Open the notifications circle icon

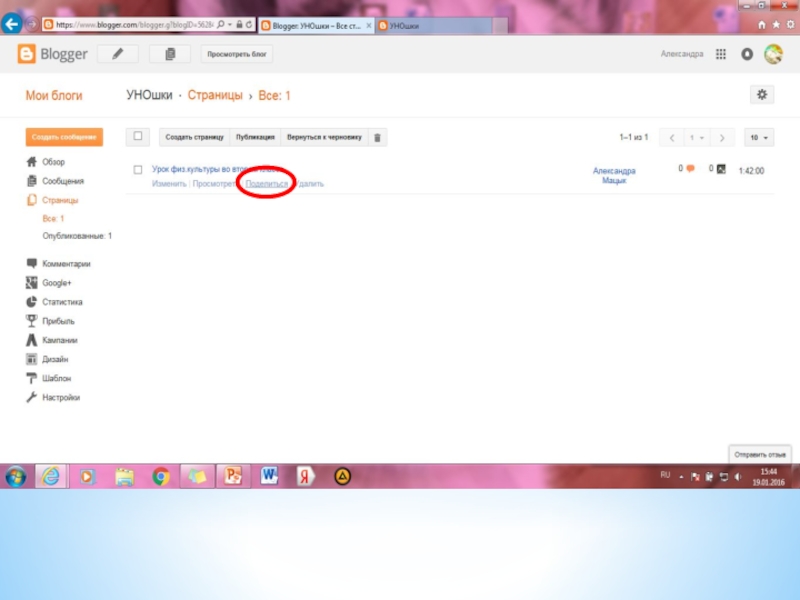747,54
